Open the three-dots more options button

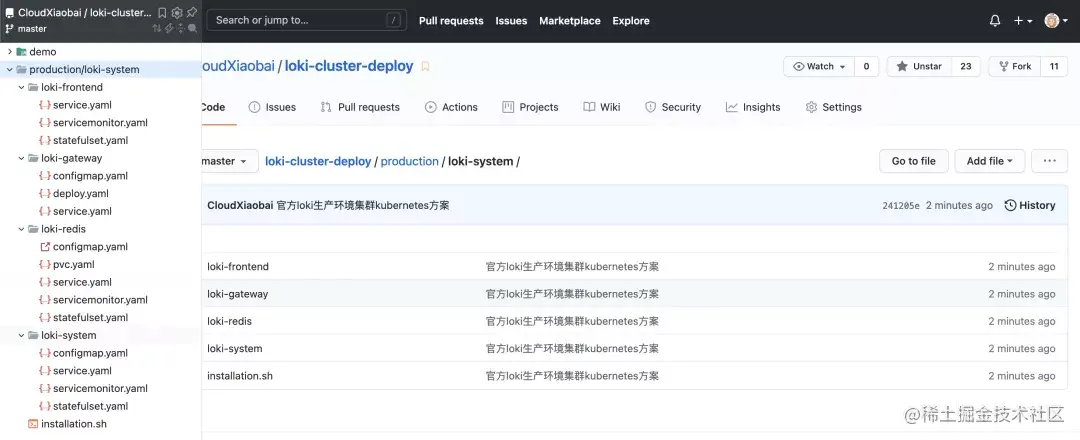click(1049, 161)
